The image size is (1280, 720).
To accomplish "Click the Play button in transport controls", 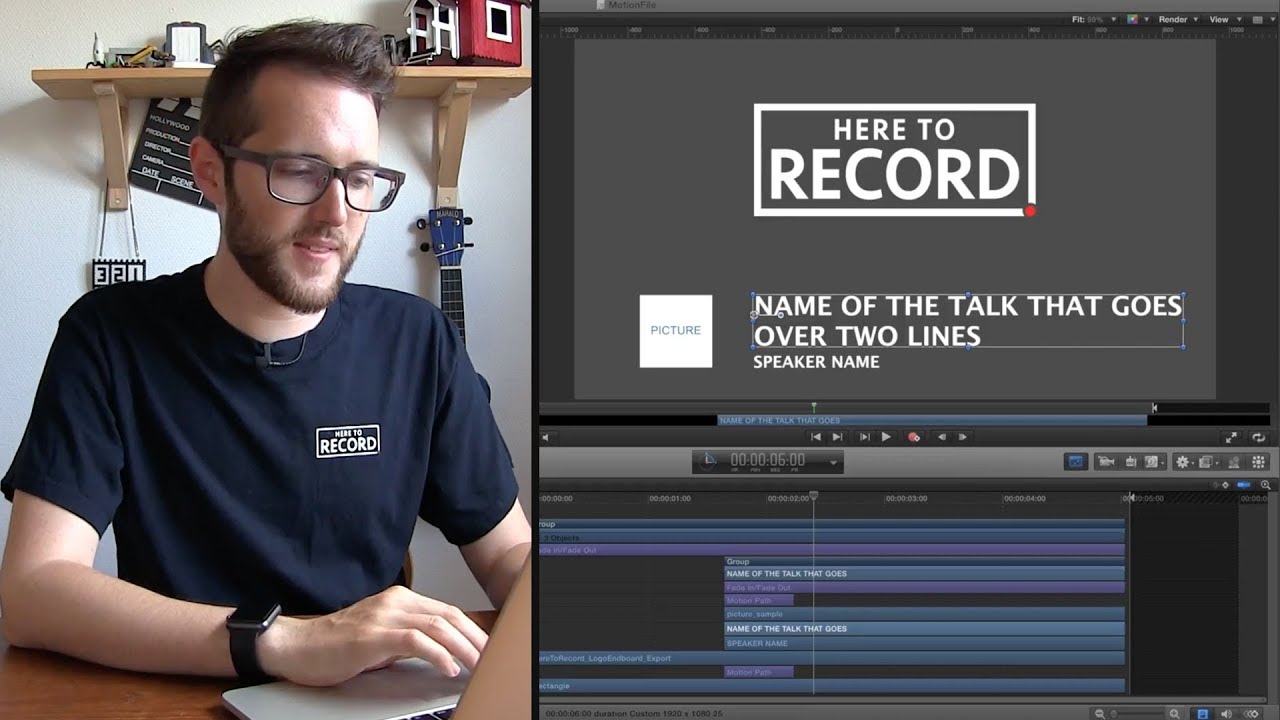I will (886, 437).
